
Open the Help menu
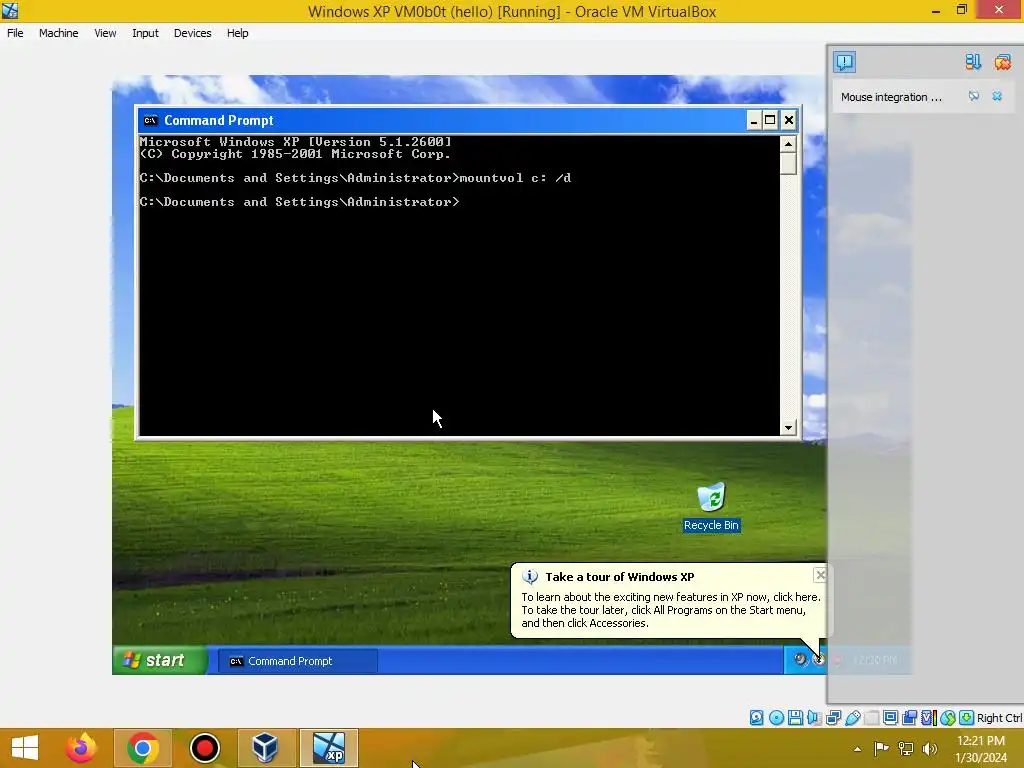point(238,33)
